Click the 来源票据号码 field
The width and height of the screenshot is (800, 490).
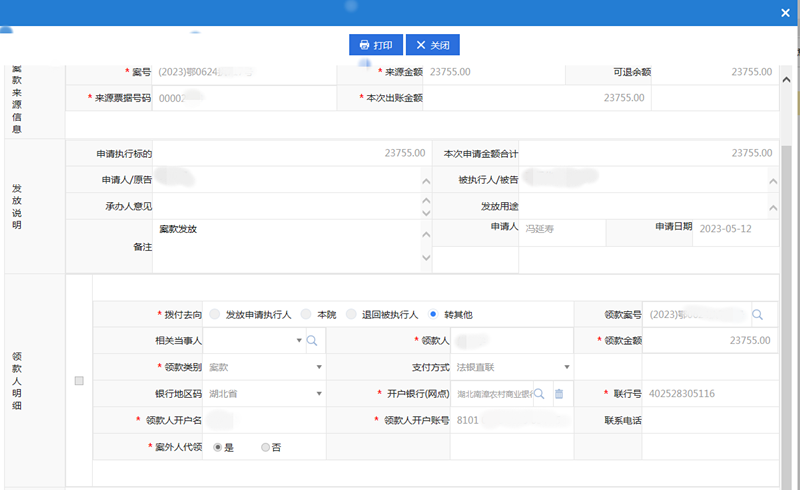244,98
